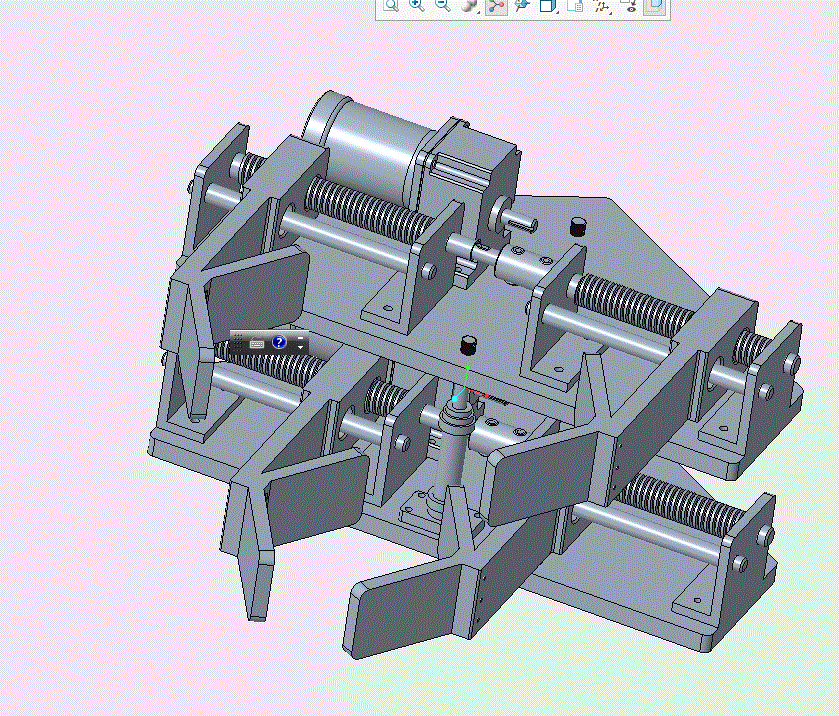839x716 pixels.
Task: Click the blue help question mark icon
Action: tap(279, 342)
